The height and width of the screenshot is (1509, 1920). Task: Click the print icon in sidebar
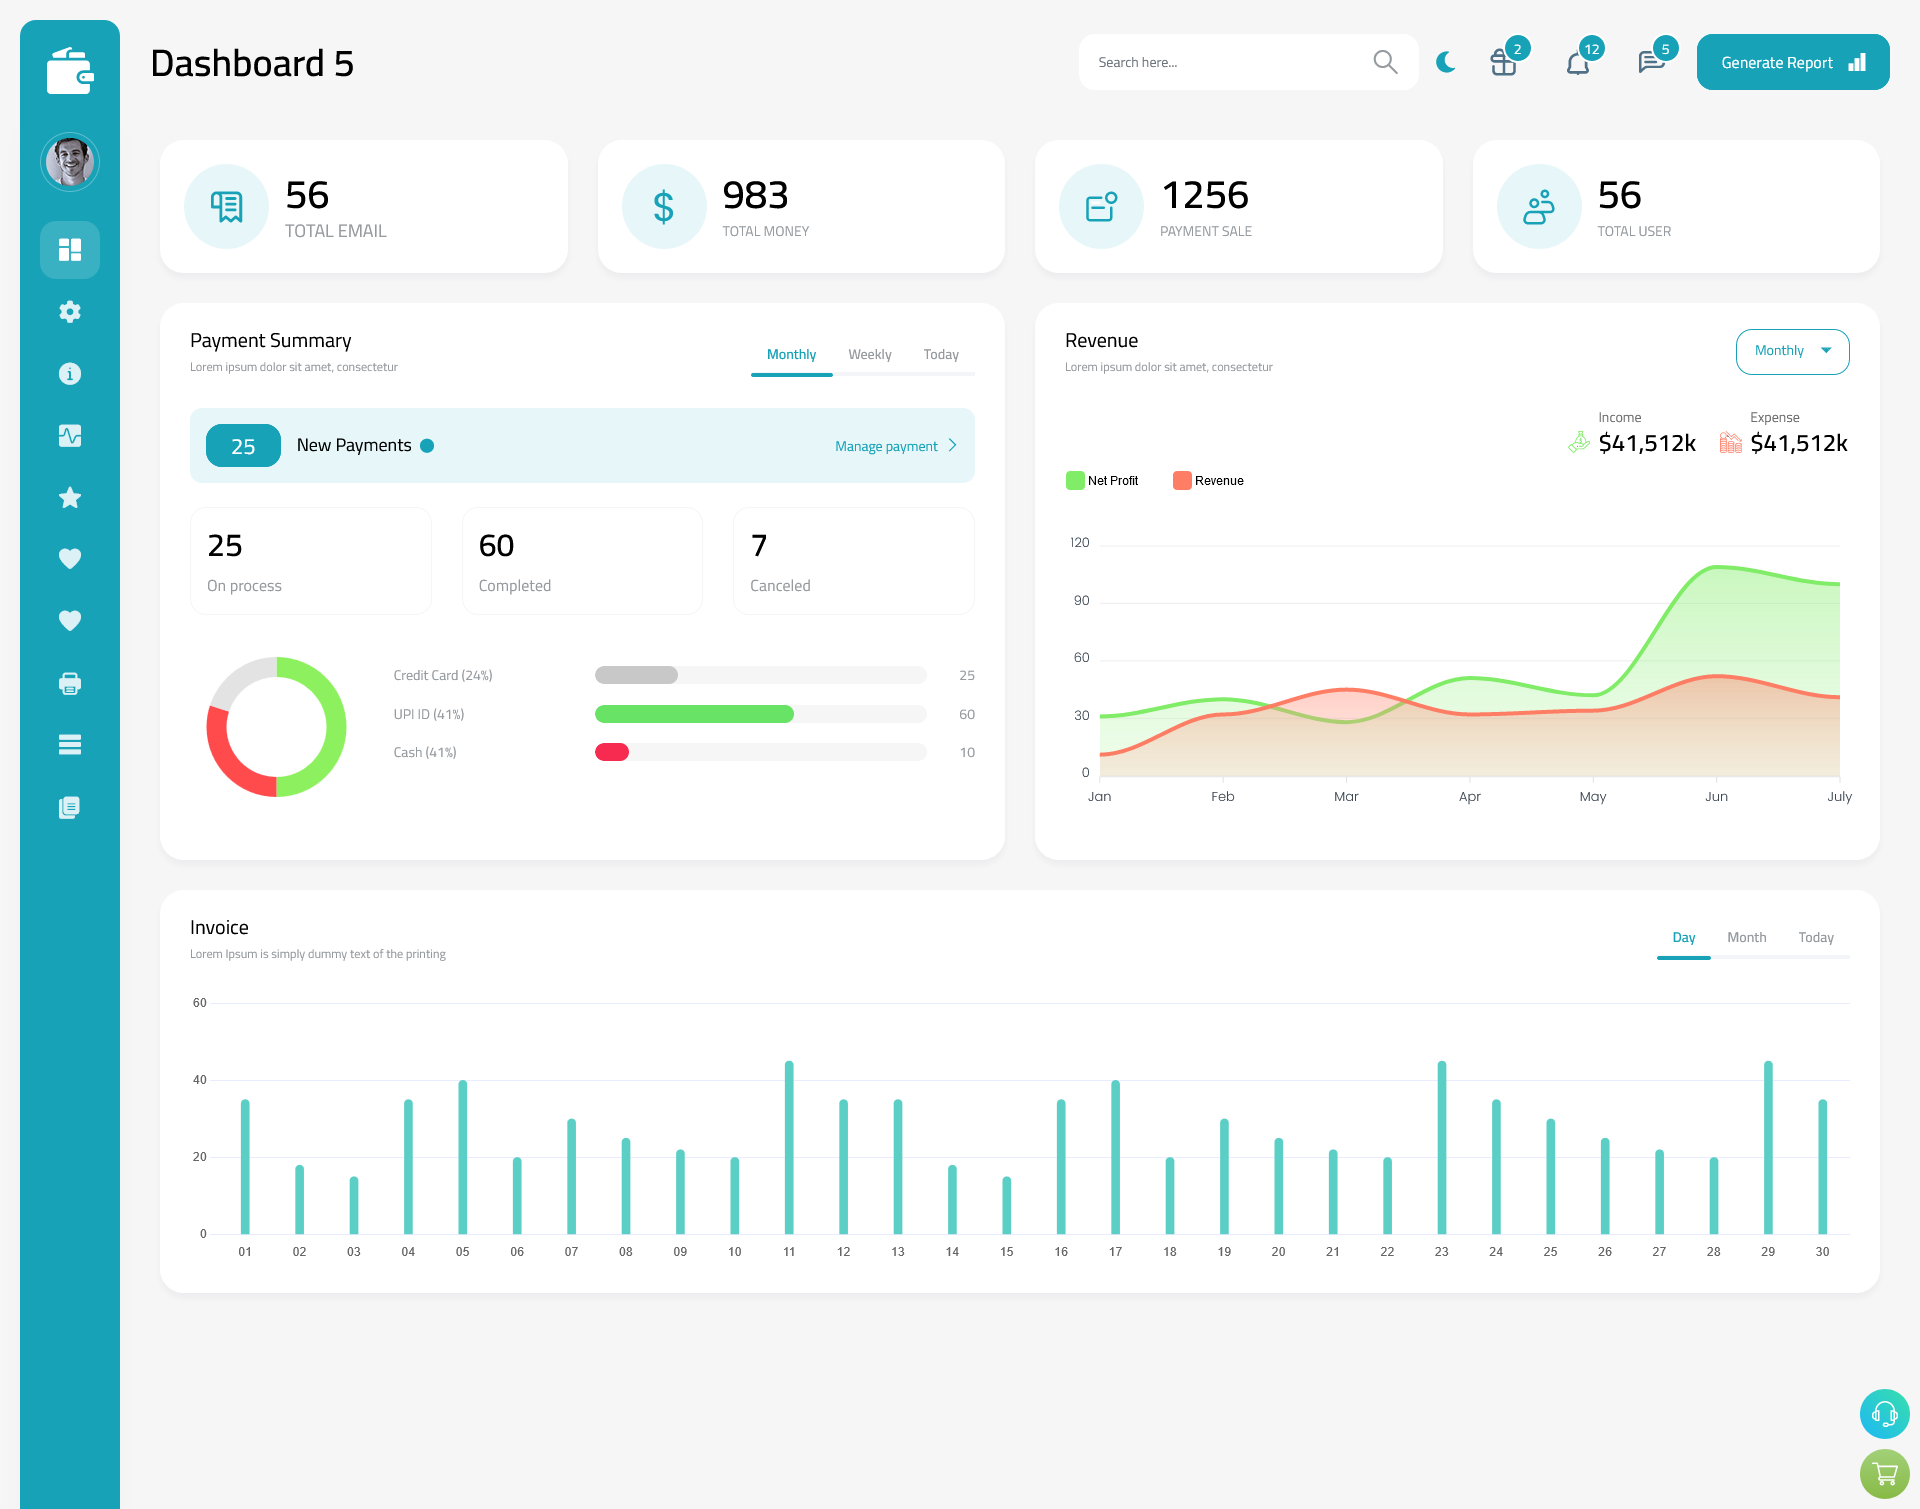tap(69, 683)
